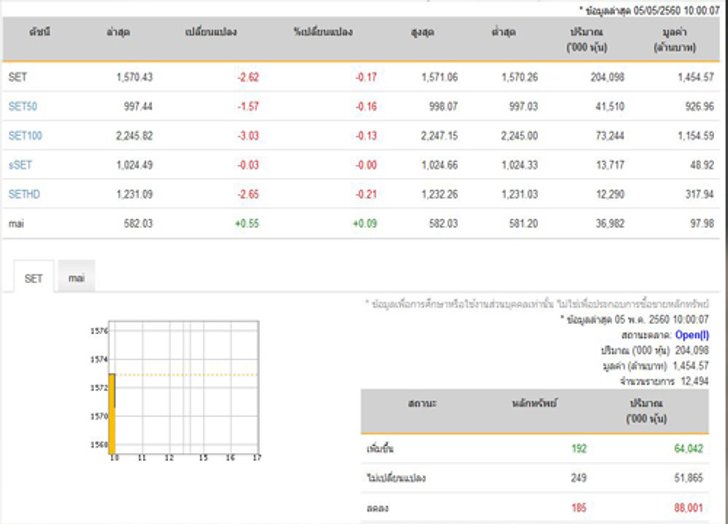Click mai low value 581.20
This screenshot has height=524, width=728.
523,223
